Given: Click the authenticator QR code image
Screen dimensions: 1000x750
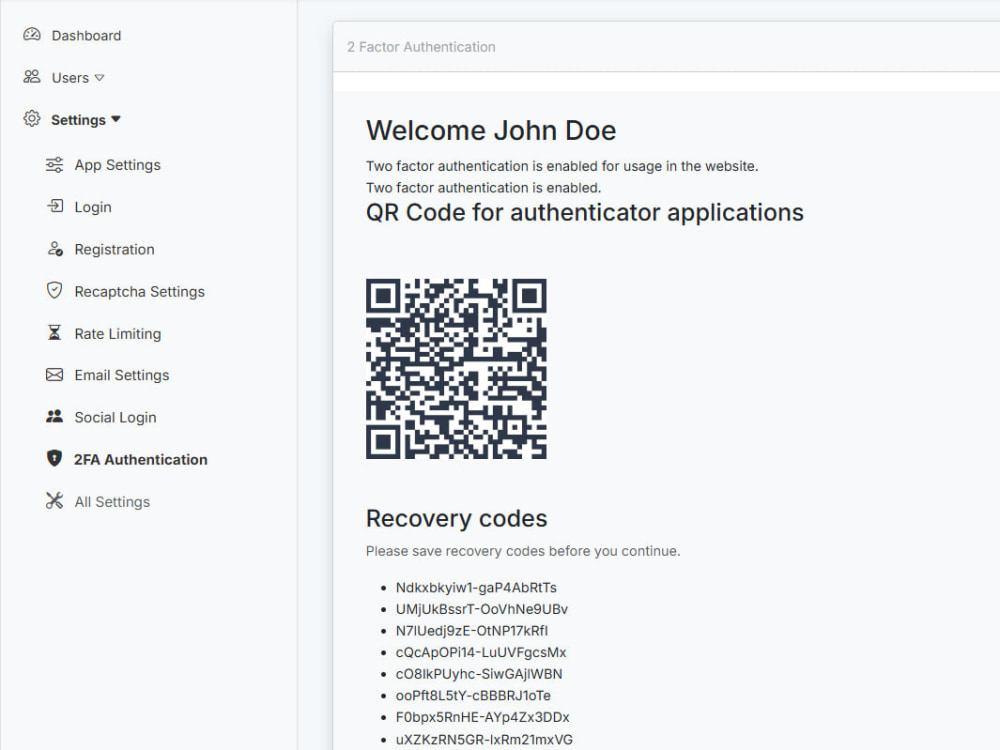Looking at the screenshot, I should coord(456,369).
